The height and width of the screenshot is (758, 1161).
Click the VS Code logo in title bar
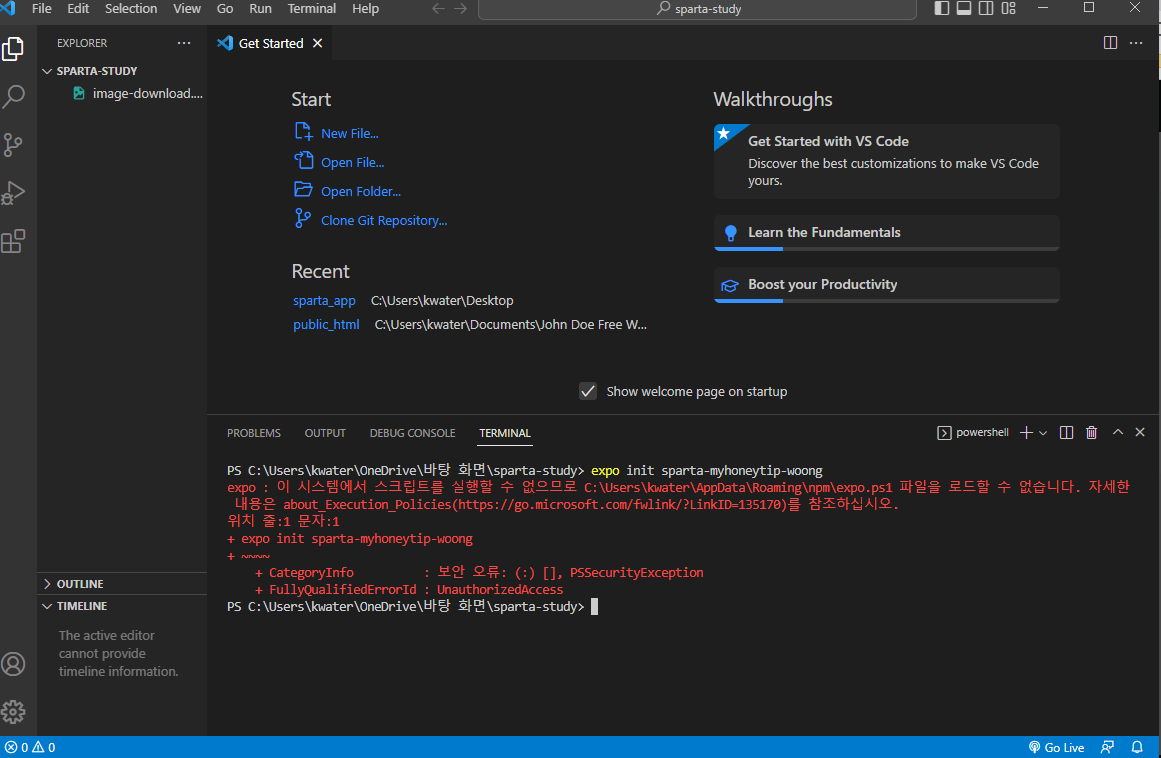(x=9, y=8)
